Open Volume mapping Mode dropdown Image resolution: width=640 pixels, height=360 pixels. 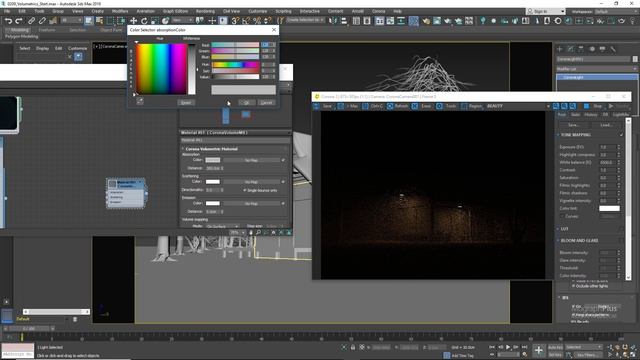pos(222,226)
